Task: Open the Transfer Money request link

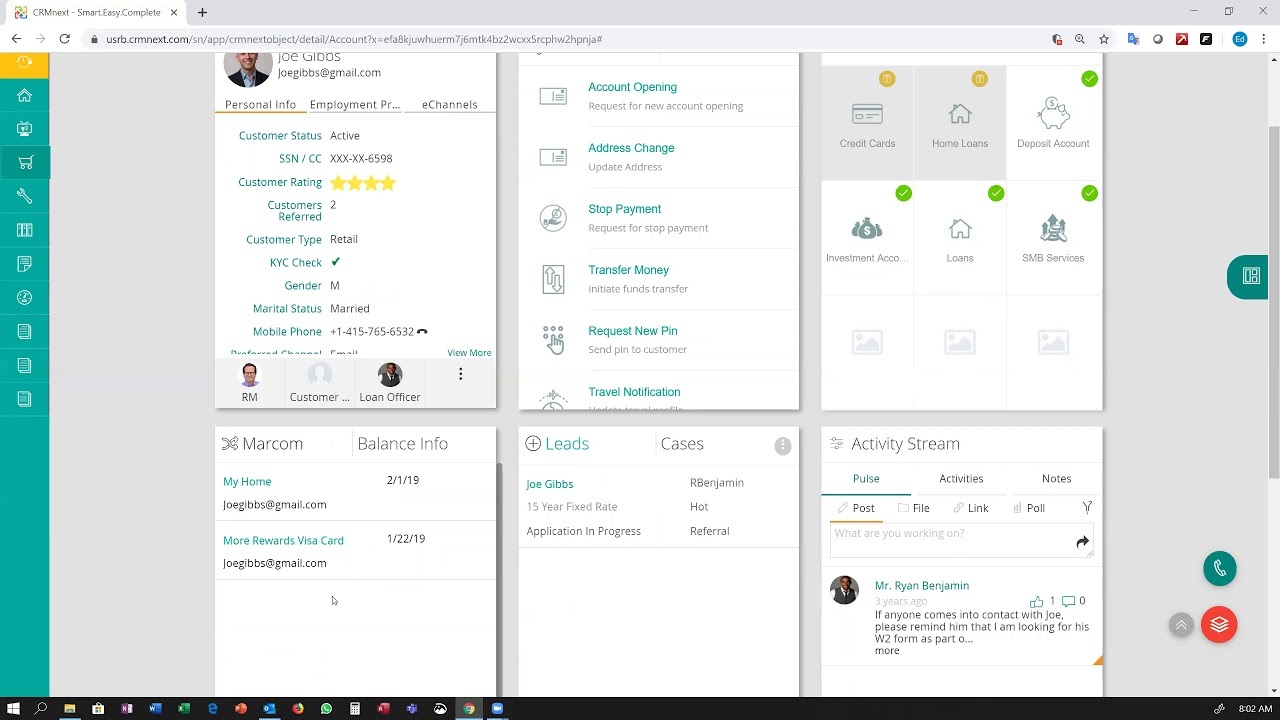Action: pyautogui.click(x=628, y=270)
